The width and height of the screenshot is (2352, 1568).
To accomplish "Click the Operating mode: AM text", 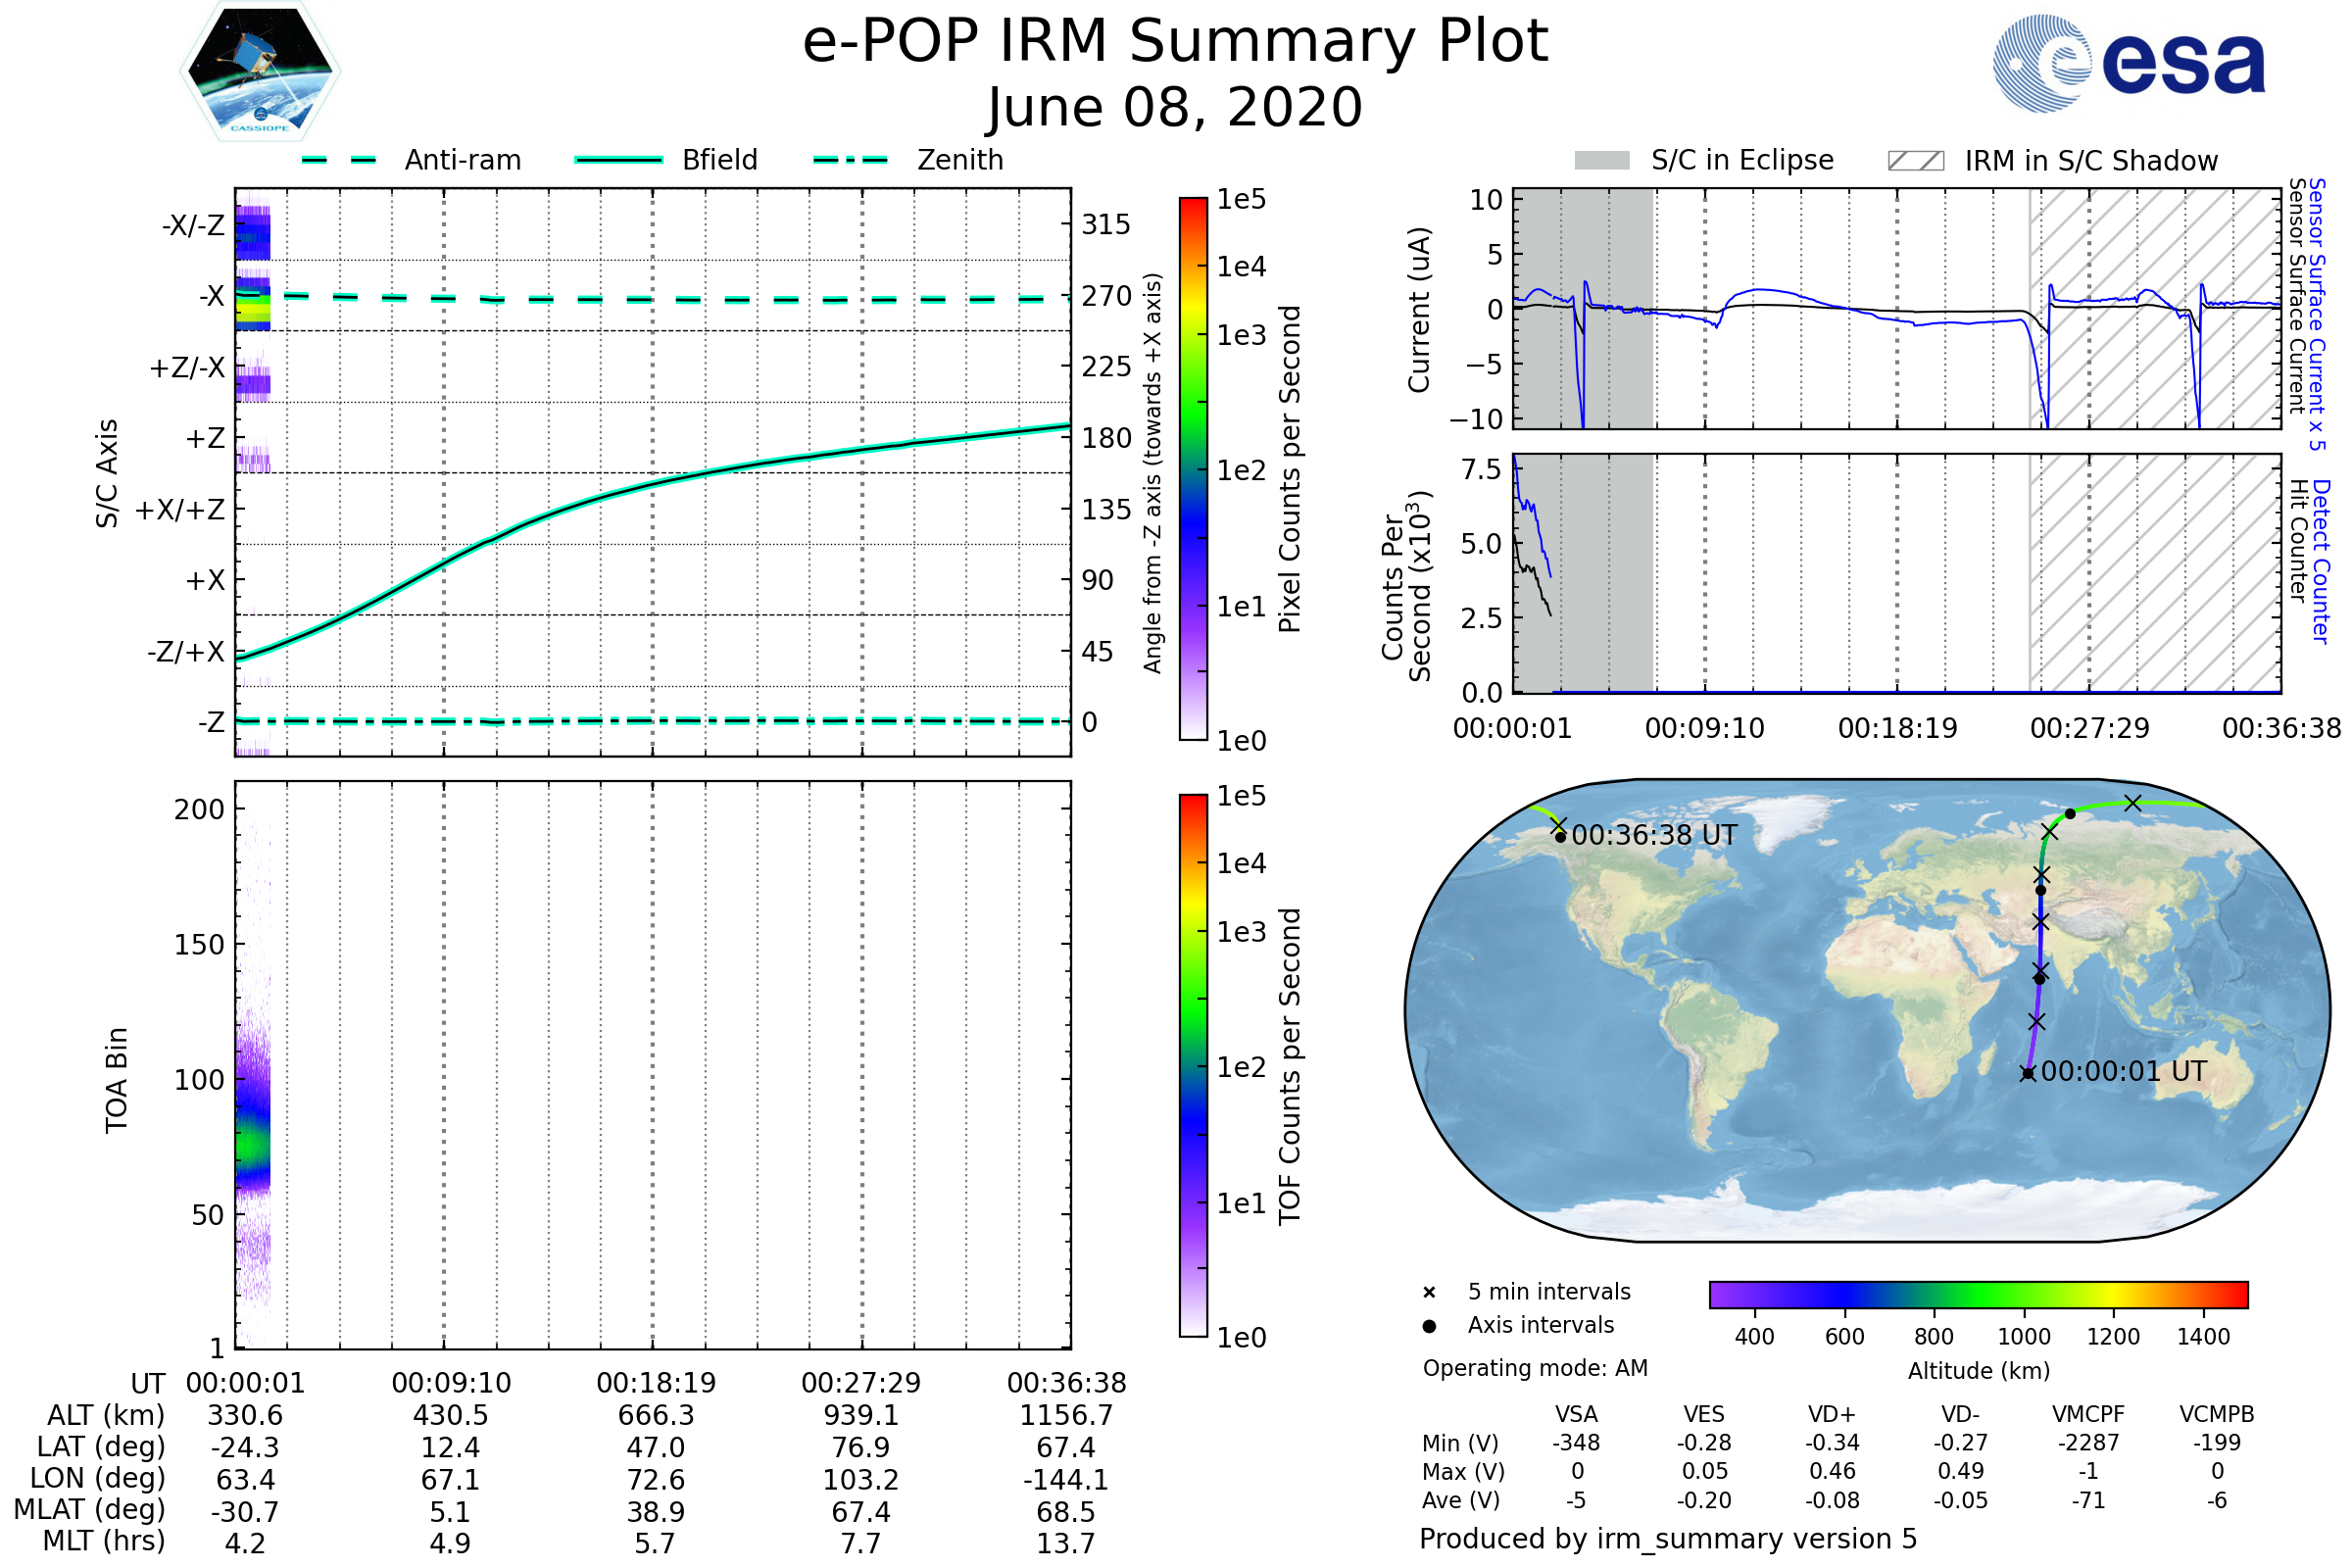I will 1535,1368.
